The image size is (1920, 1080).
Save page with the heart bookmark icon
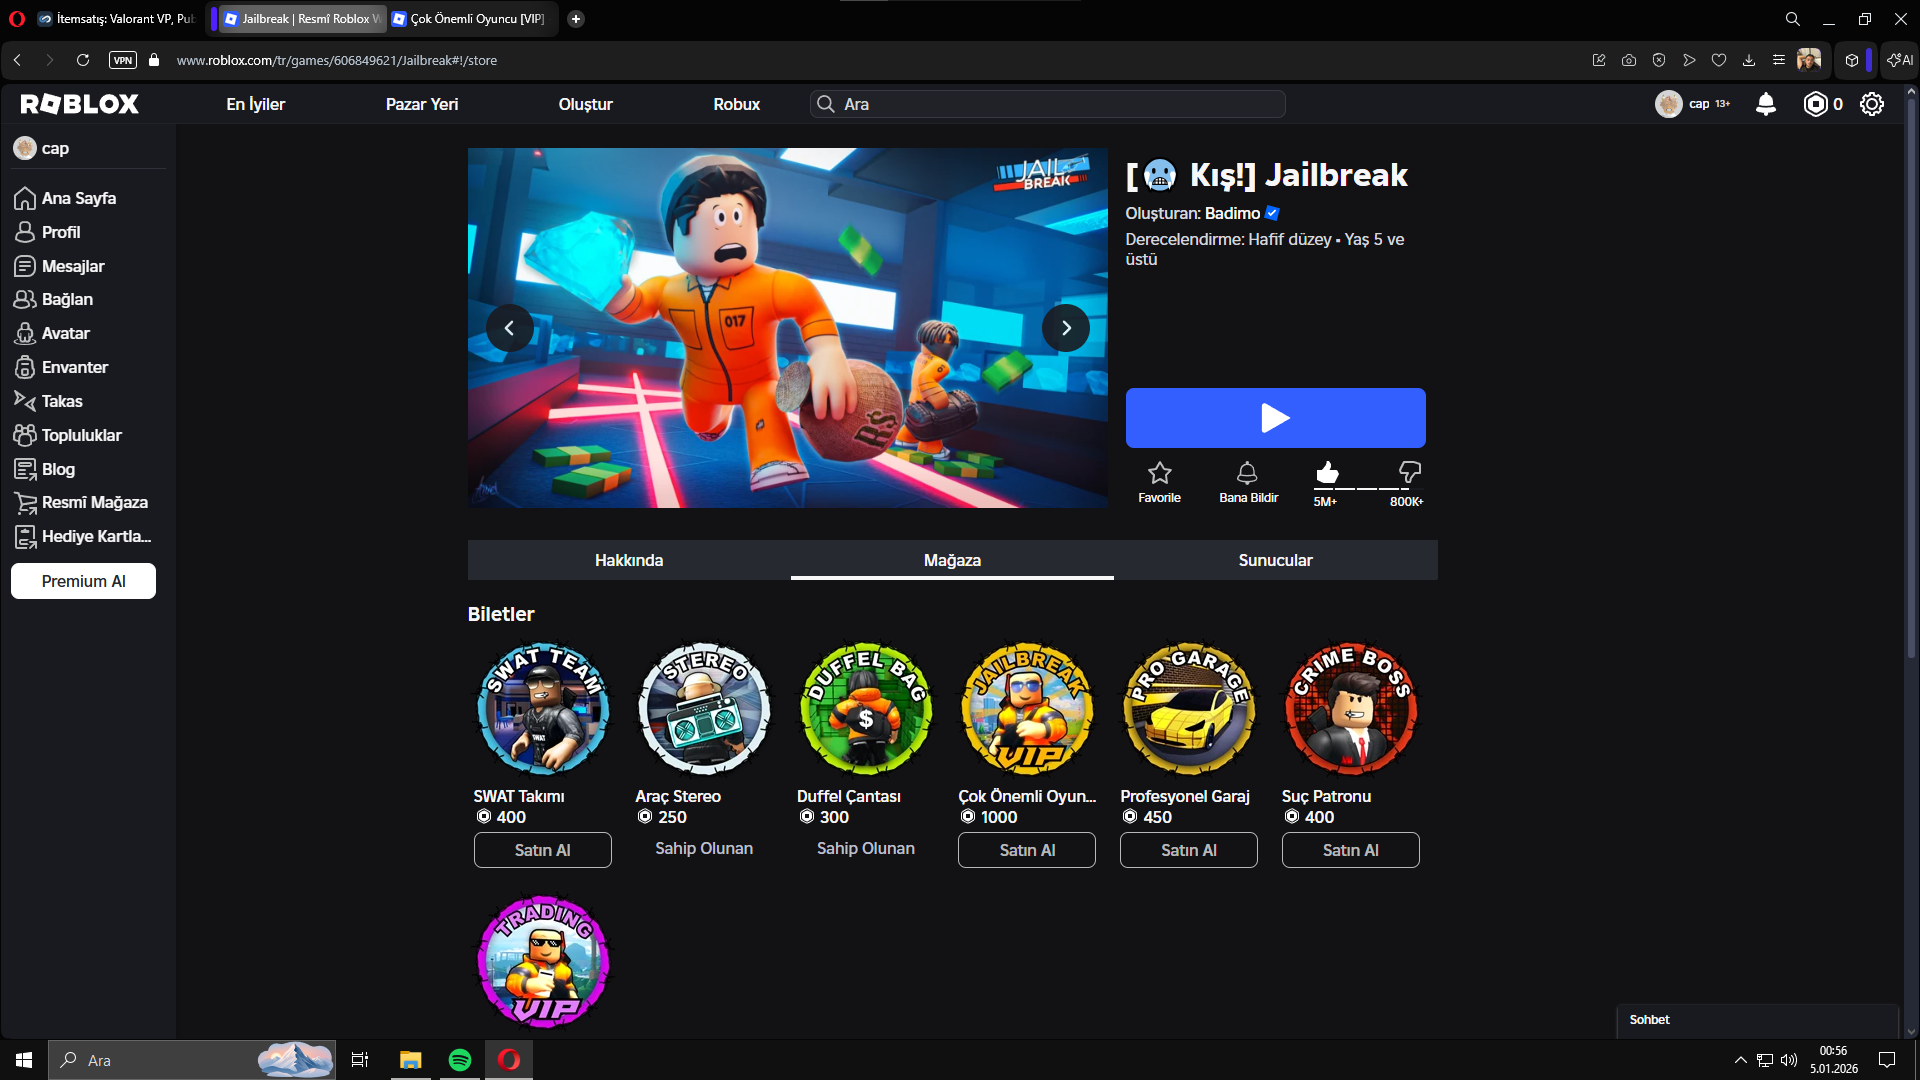tap(1719, 60)
